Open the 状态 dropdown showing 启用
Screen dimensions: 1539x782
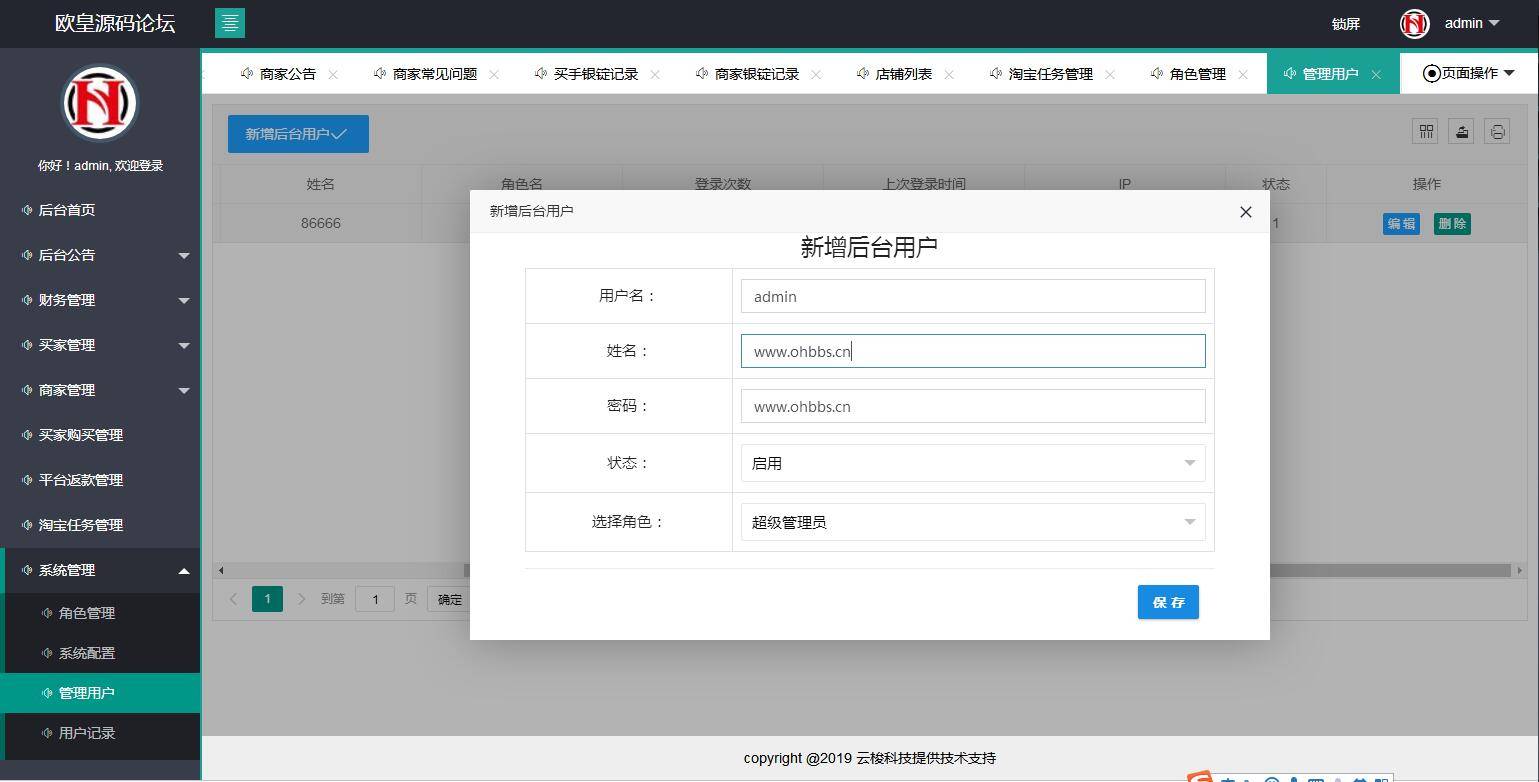(971, 462)
